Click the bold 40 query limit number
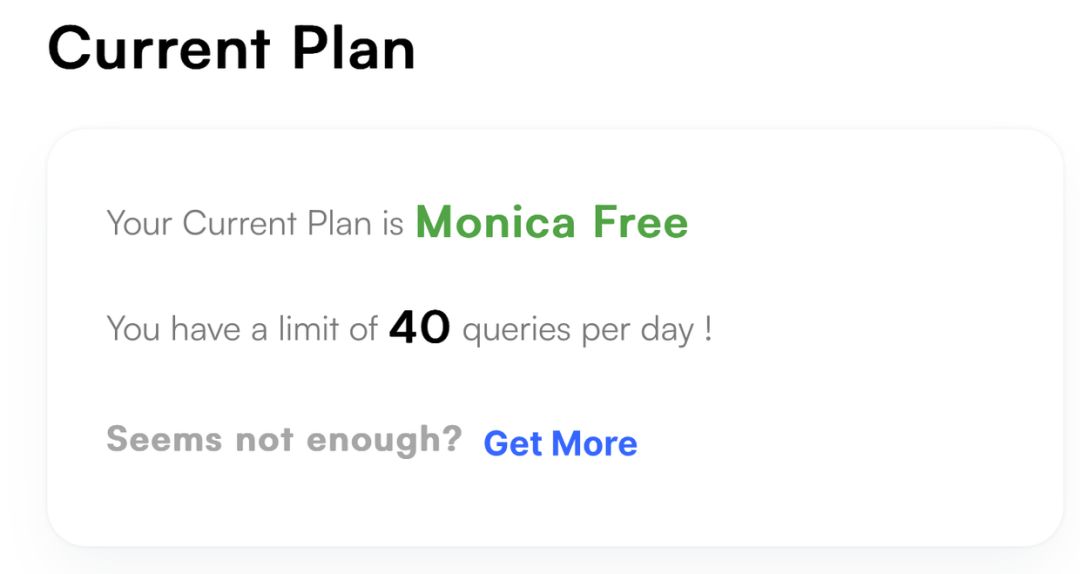This screenshot has width=1080, height=574. pos(420,327)
